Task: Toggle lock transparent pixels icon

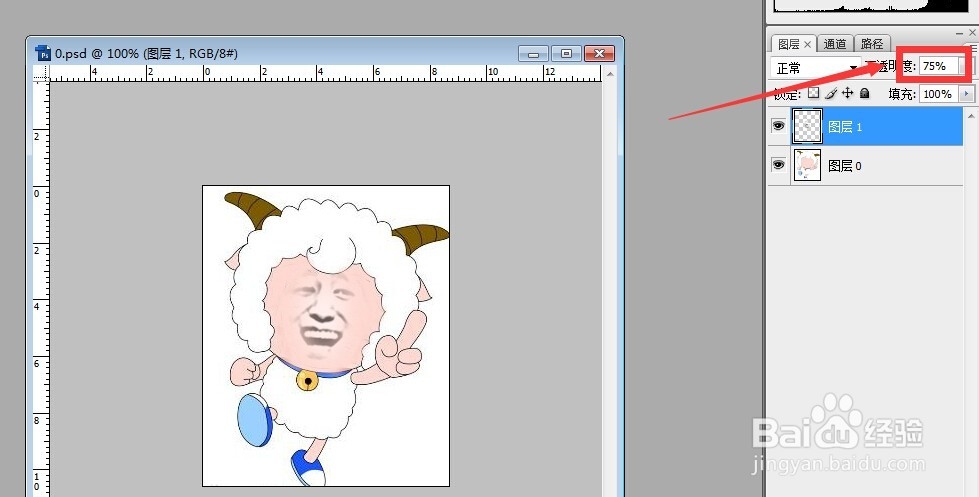Action: [x=813, y=93]
